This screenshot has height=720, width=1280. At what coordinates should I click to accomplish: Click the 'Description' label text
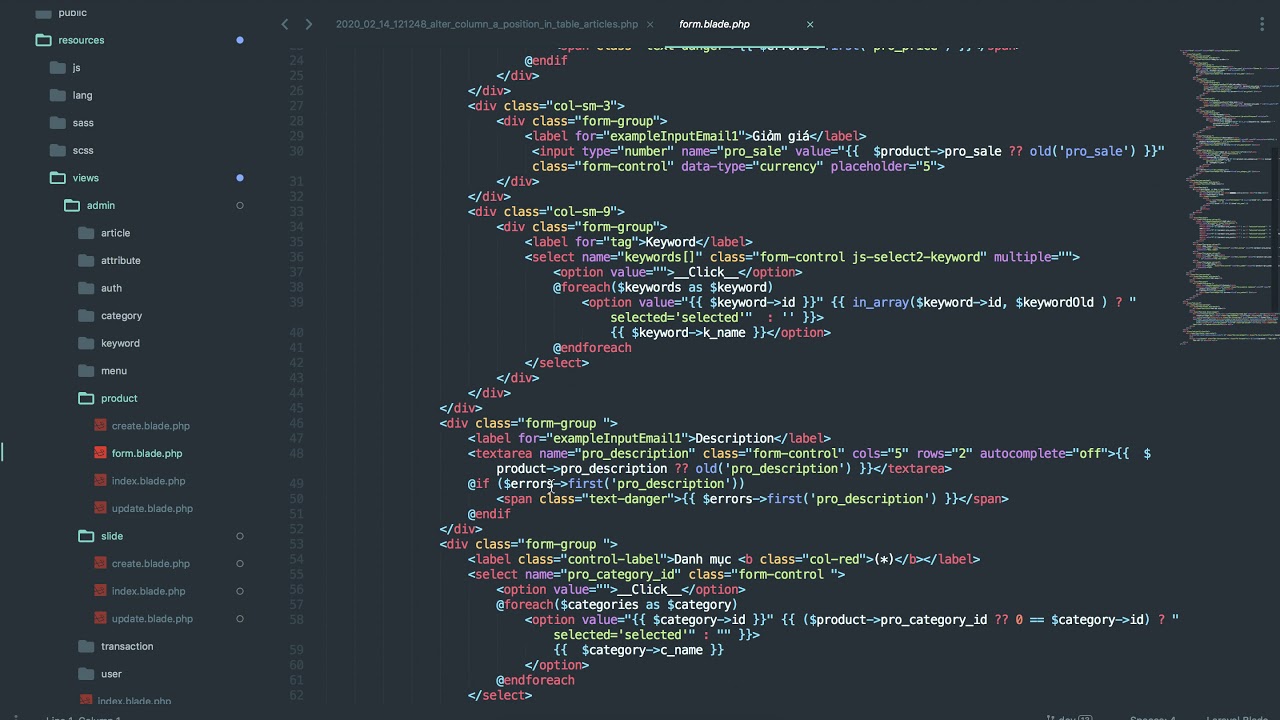pos(735,438)
